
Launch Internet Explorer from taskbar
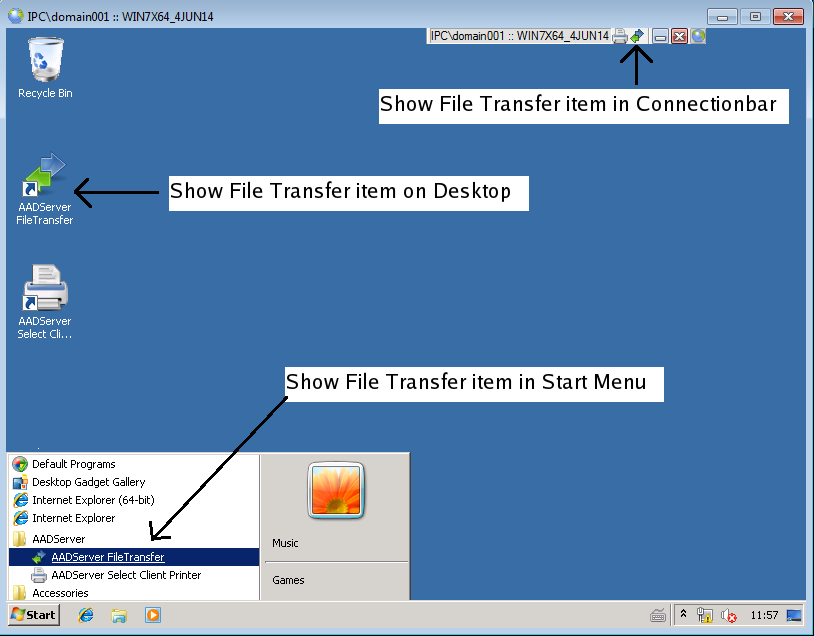(x=86, y=615)
